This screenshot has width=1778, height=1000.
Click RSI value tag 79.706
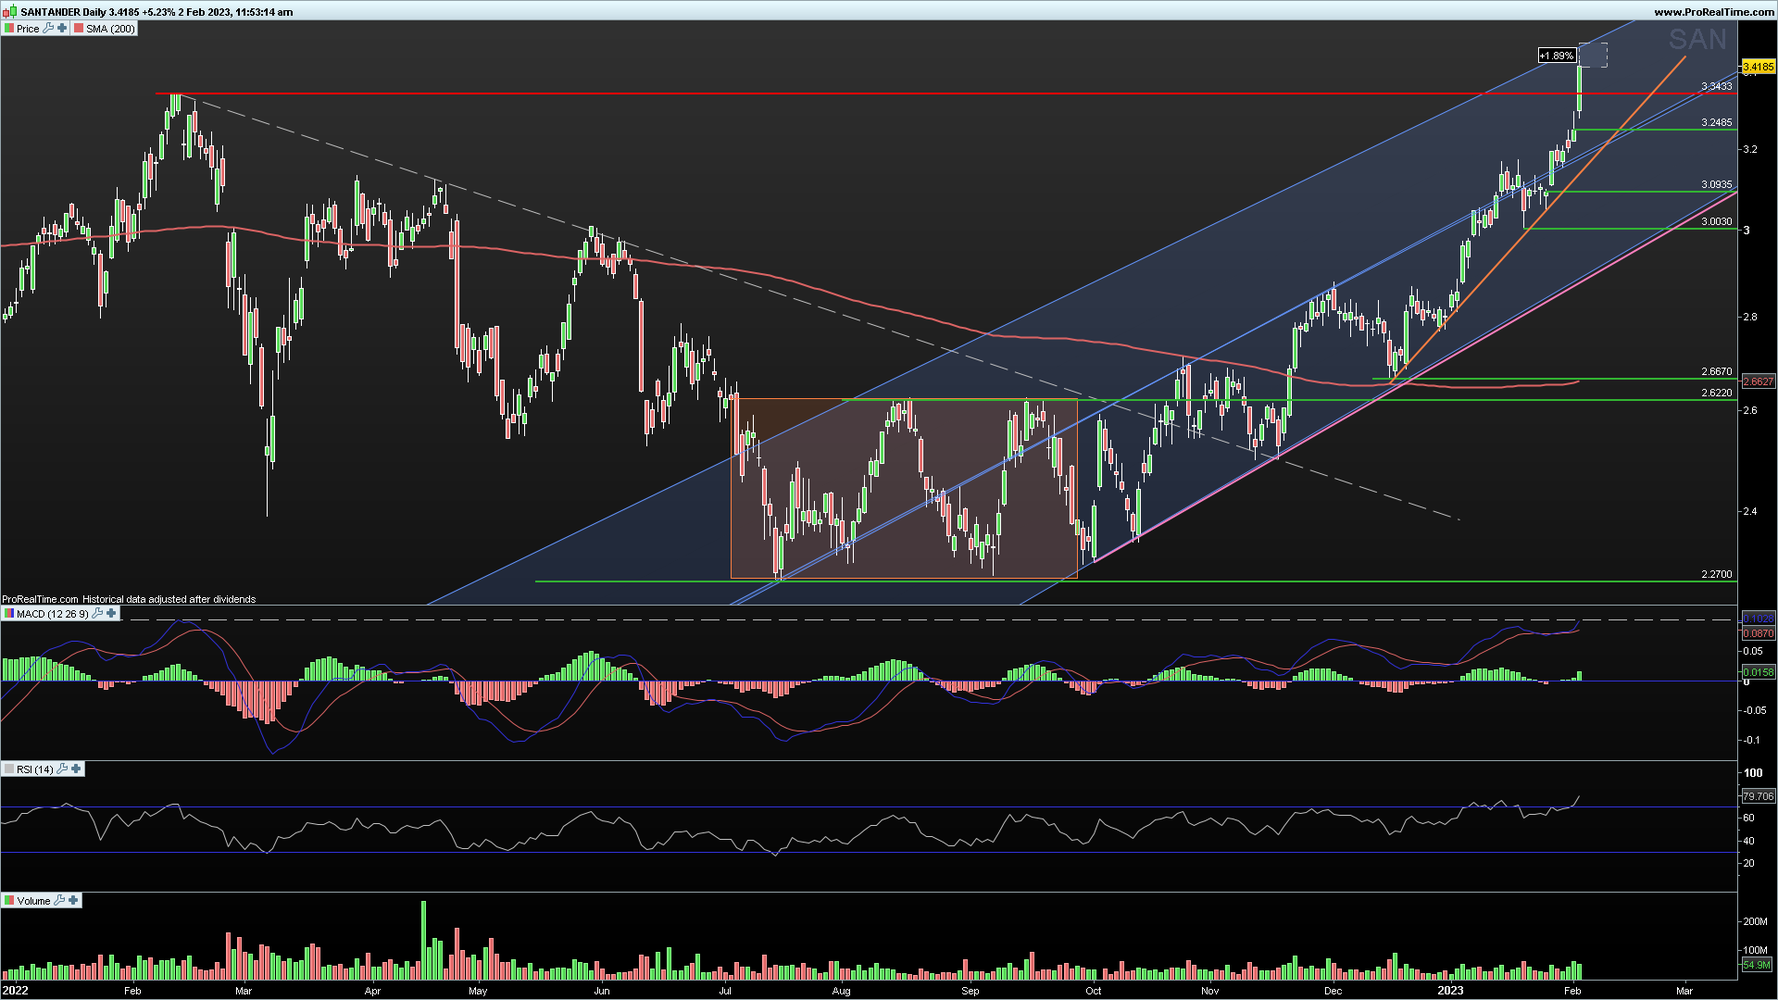point(1758,796)
